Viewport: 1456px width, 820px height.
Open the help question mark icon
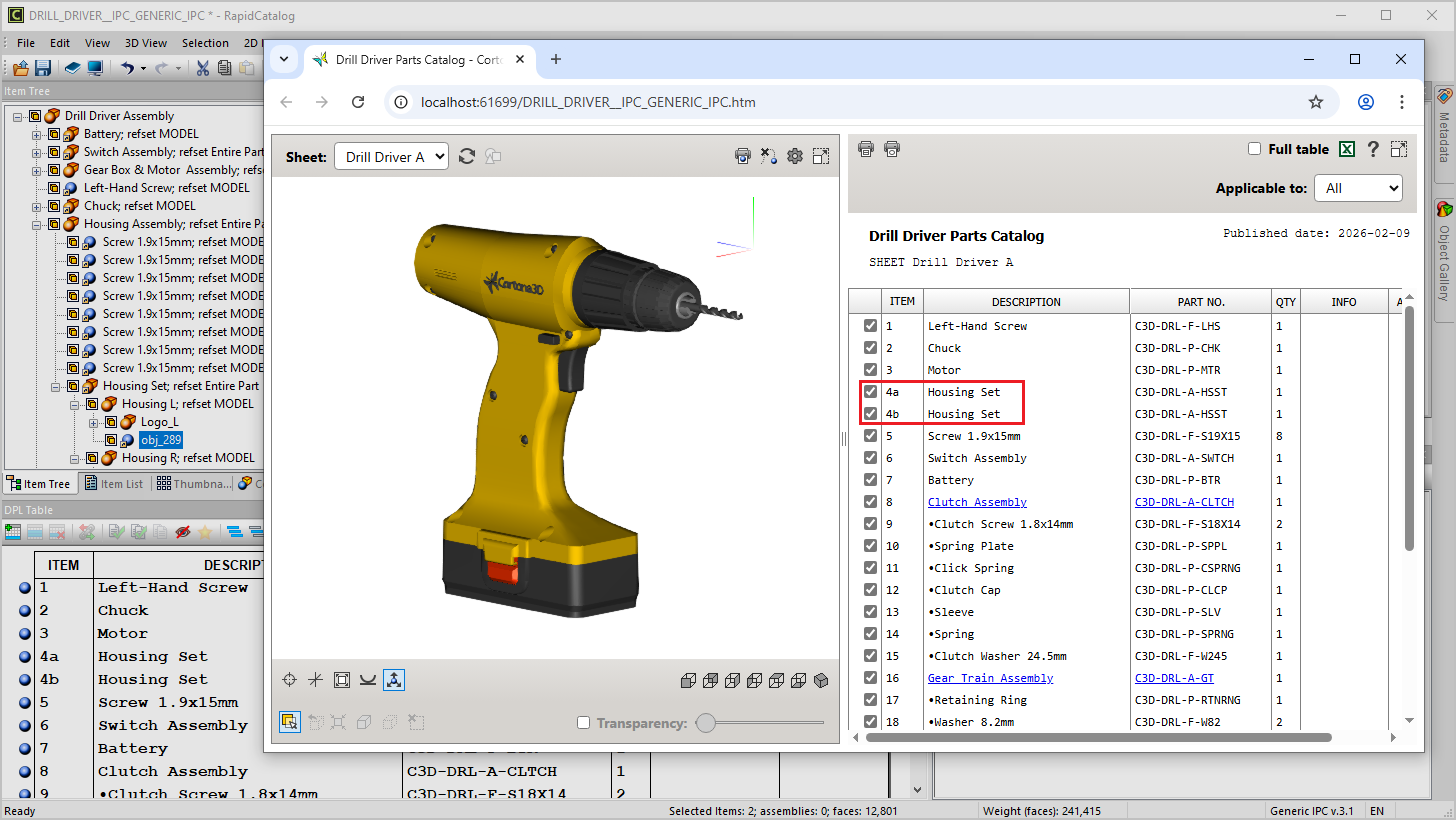point(1373,149)
